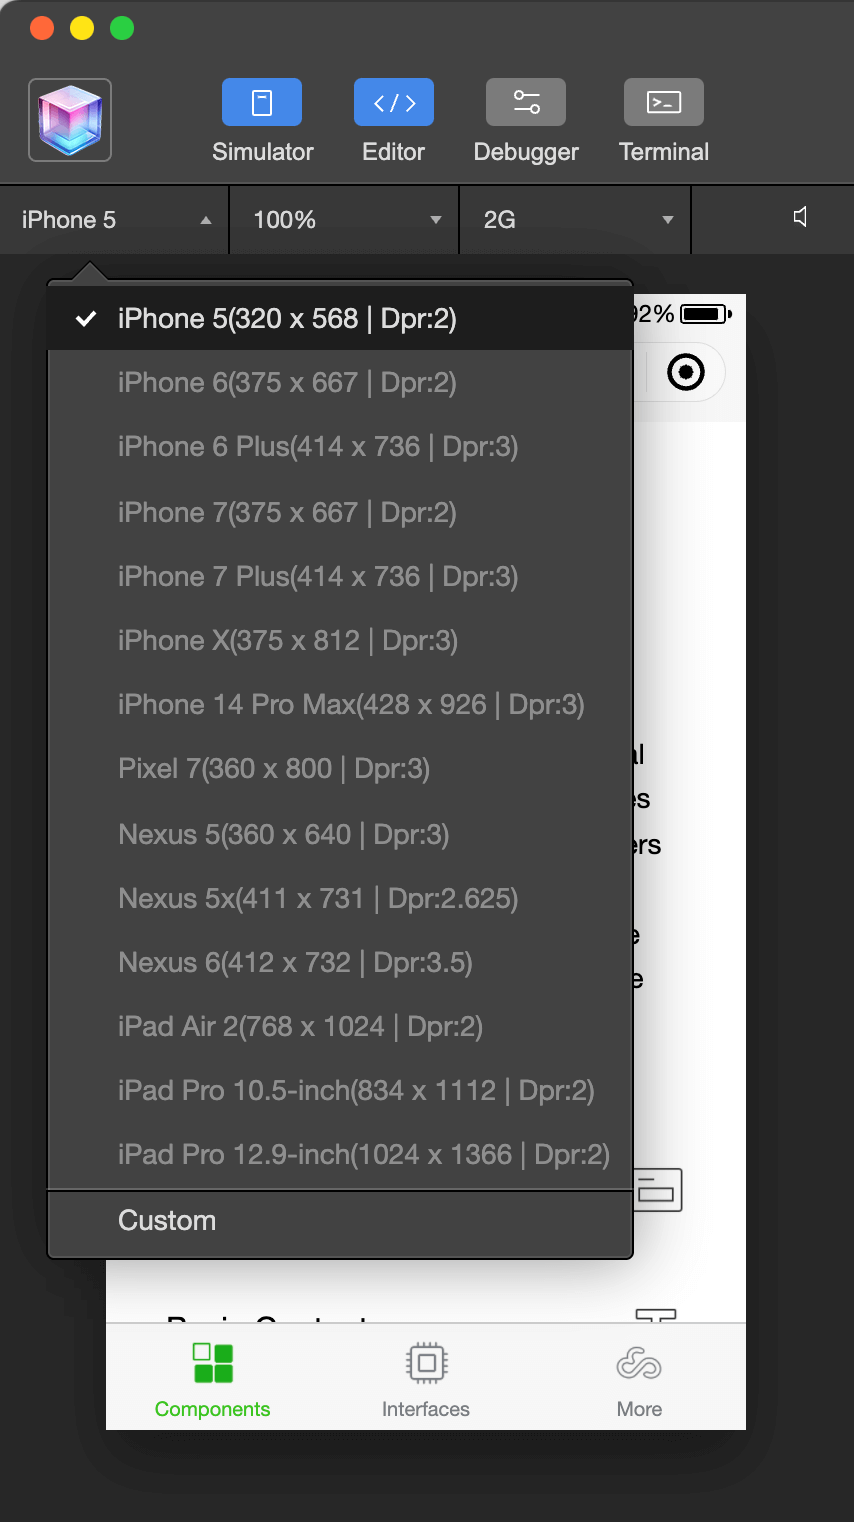Open the 2G network dropdown

[x=576, y=220]
